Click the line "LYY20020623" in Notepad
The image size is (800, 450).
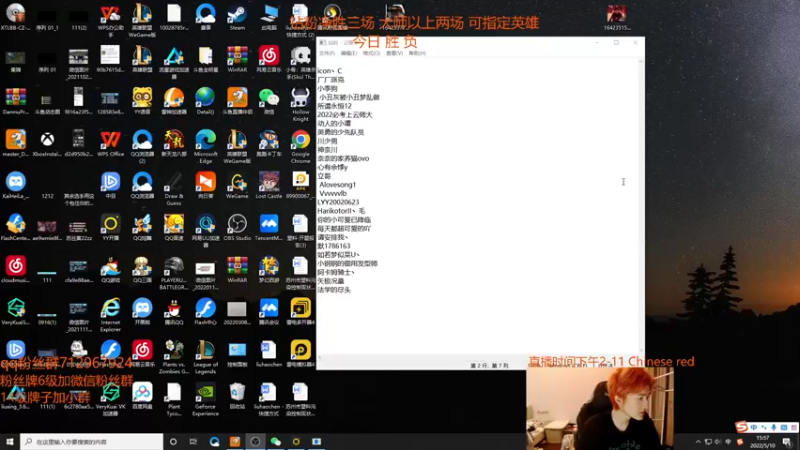[338, 202]
